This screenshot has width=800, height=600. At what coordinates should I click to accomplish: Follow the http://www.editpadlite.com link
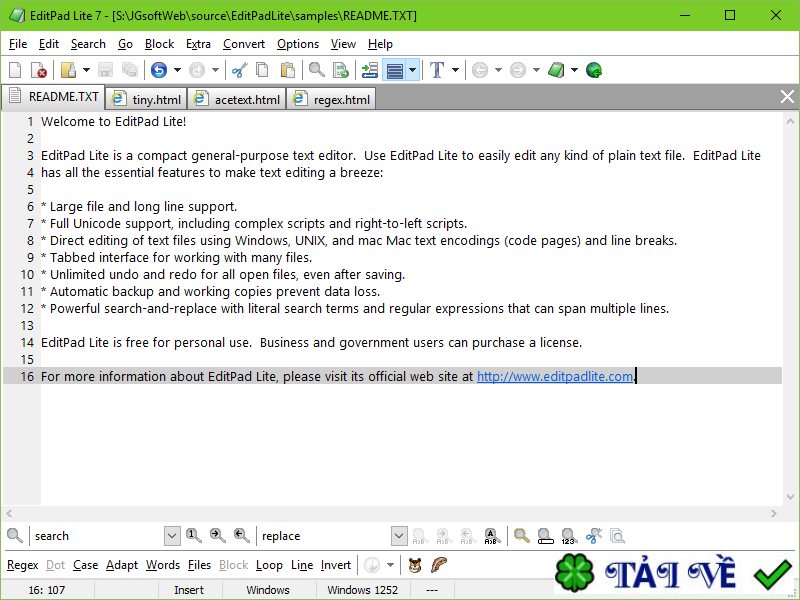[555, 377]
